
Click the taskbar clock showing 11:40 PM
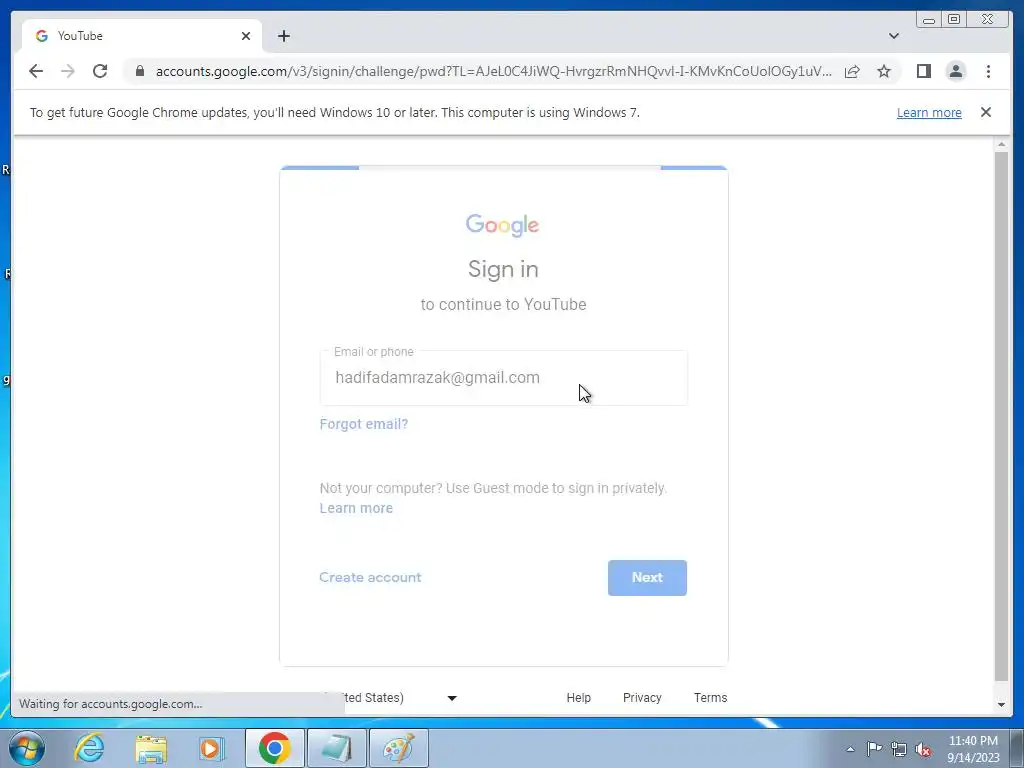(973, 749)
